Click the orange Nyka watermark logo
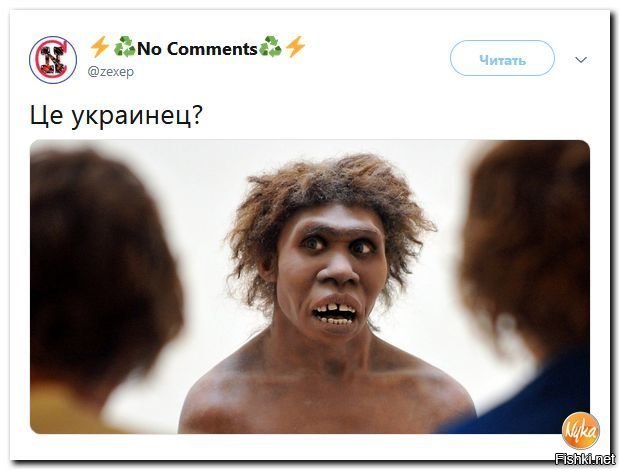The image size is (621, 471). [580, 431]
